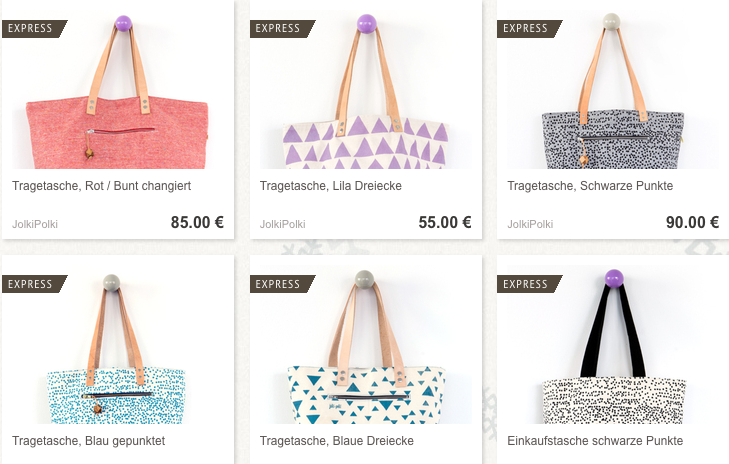
Task: Open title Tragetasche, Blaue Dreiecke
Action: pyautogui.click(x=337, y=441)
